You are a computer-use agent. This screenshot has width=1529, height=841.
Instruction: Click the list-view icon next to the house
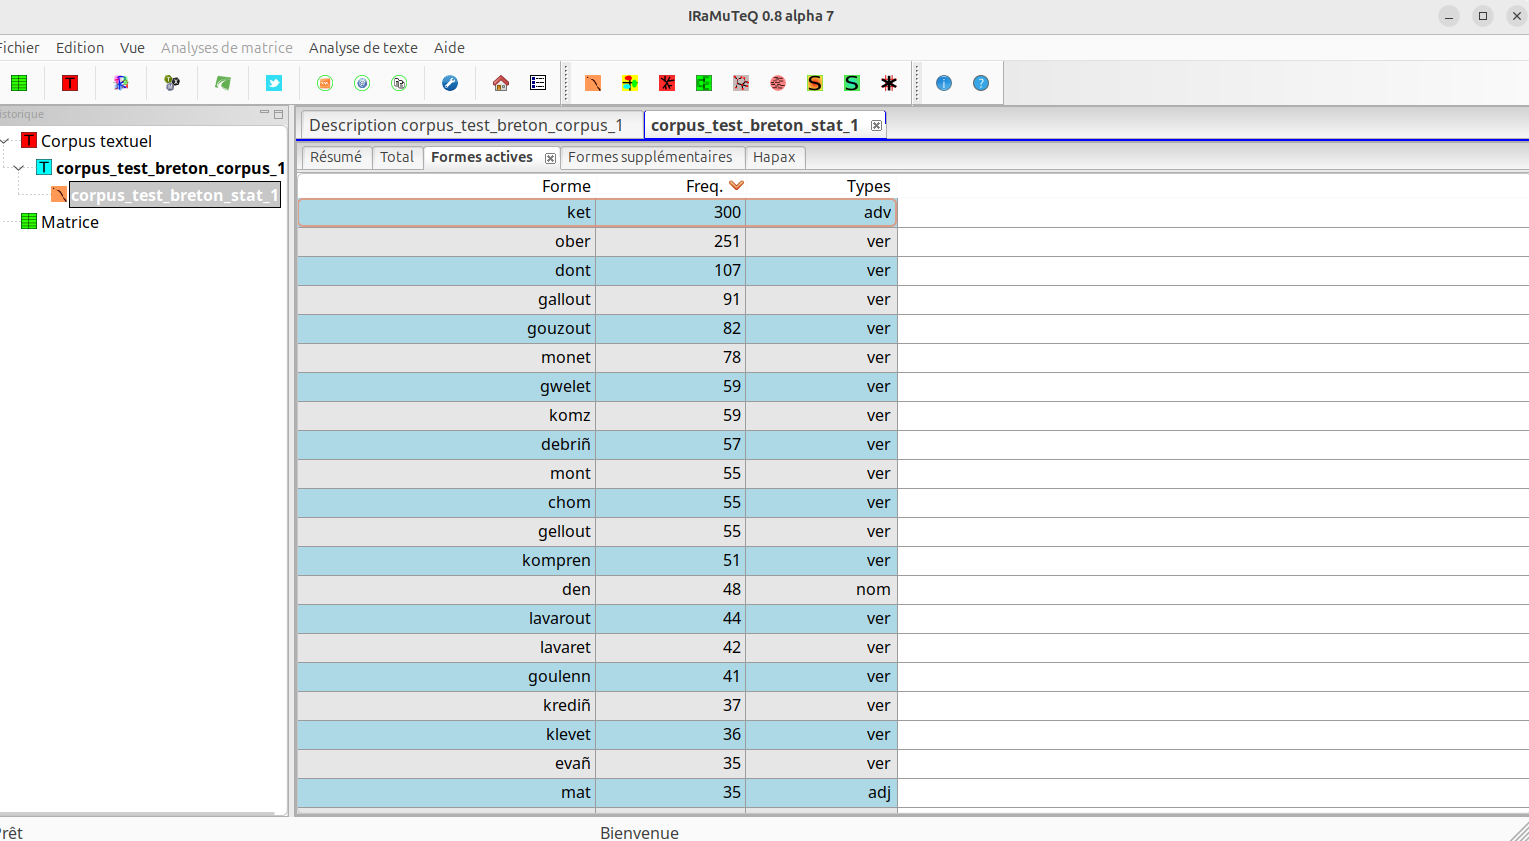pyautogui.click(x=538, y=83)
